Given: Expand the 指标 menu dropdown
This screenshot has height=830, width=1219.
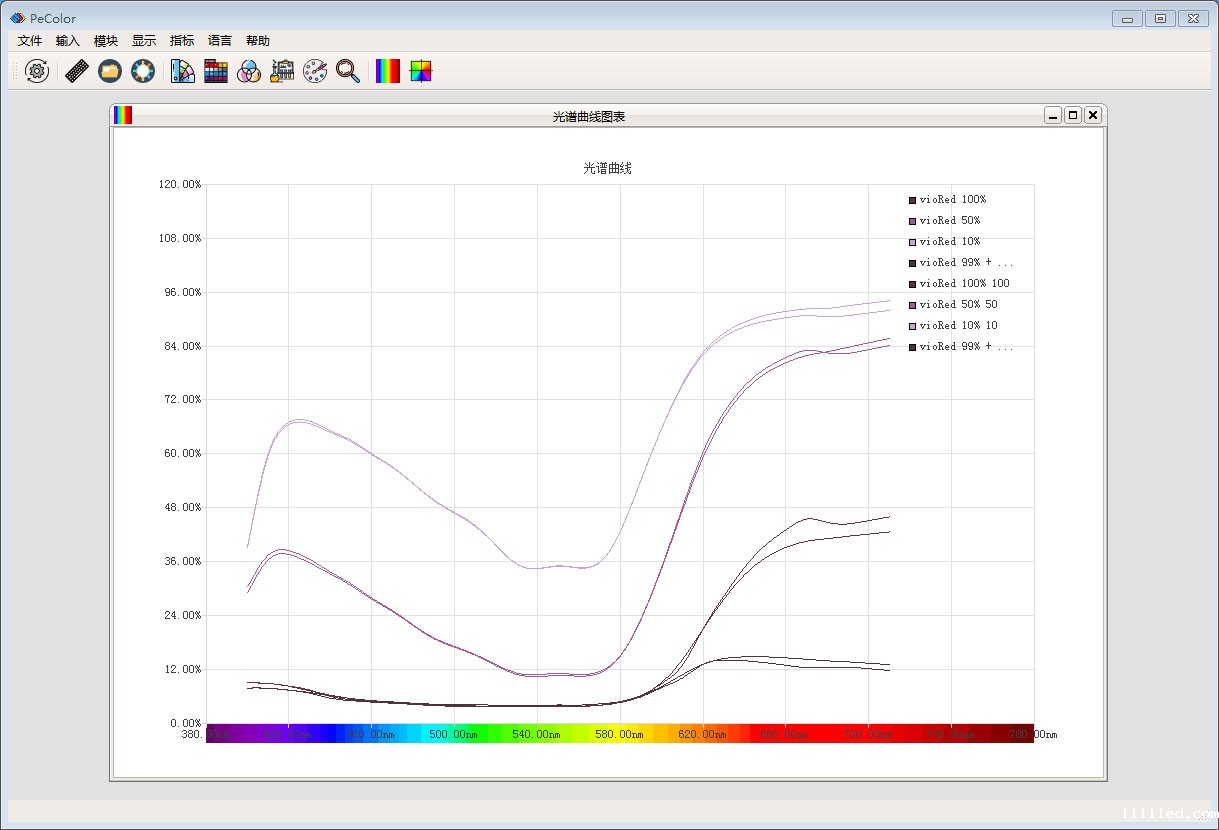Looking at the screenshot, I should (182, 41).
